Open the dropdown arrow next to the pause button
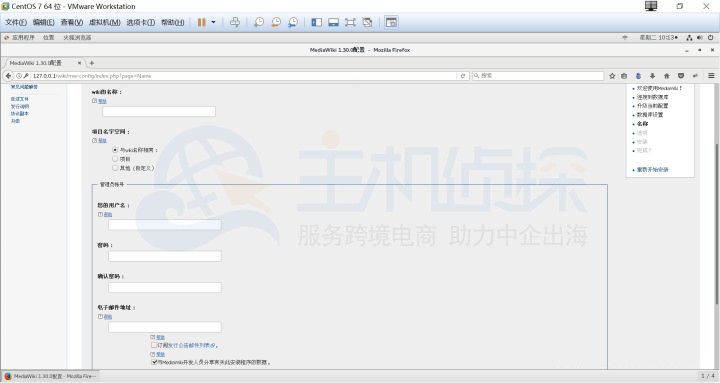720x383 pixels. click(213, 22)
